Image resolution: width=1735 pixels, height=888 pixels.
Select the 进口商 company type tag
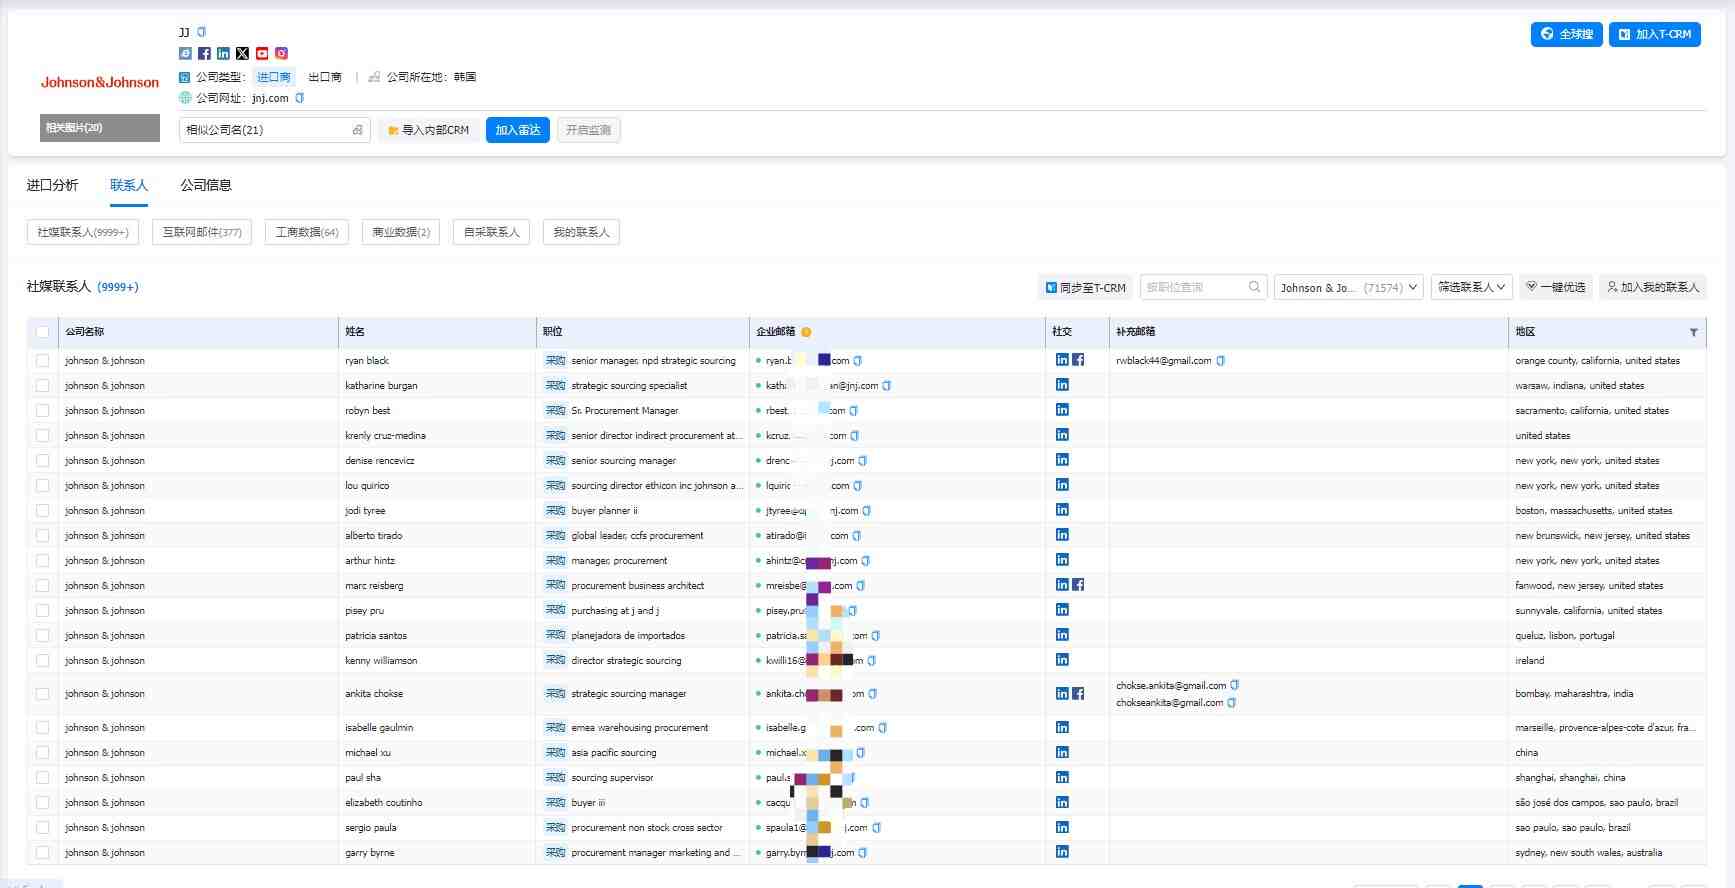tap(274, 77)
